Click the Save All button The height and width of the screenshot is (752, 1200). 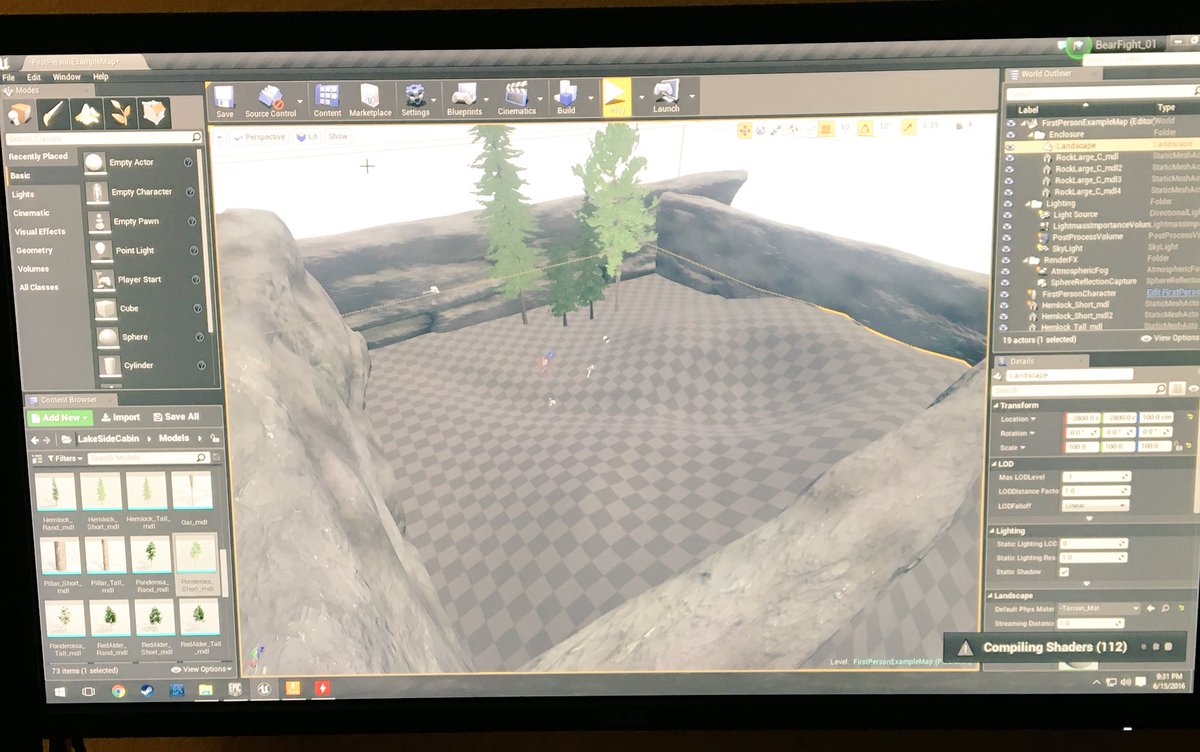175,417
